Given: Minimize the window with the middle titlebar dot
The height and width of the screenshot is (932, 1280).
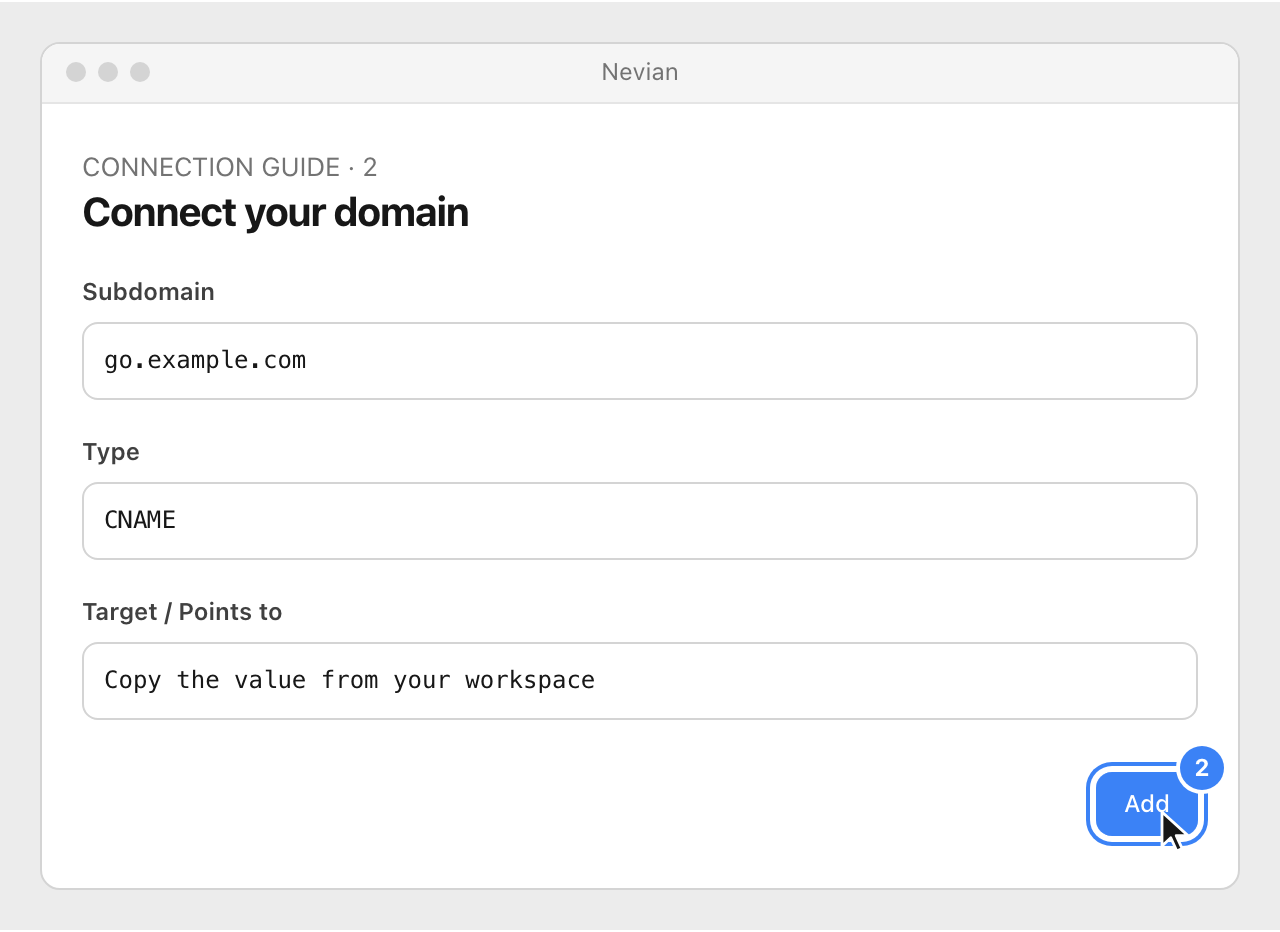Looking at the screenshot, I should click(108, 72).
